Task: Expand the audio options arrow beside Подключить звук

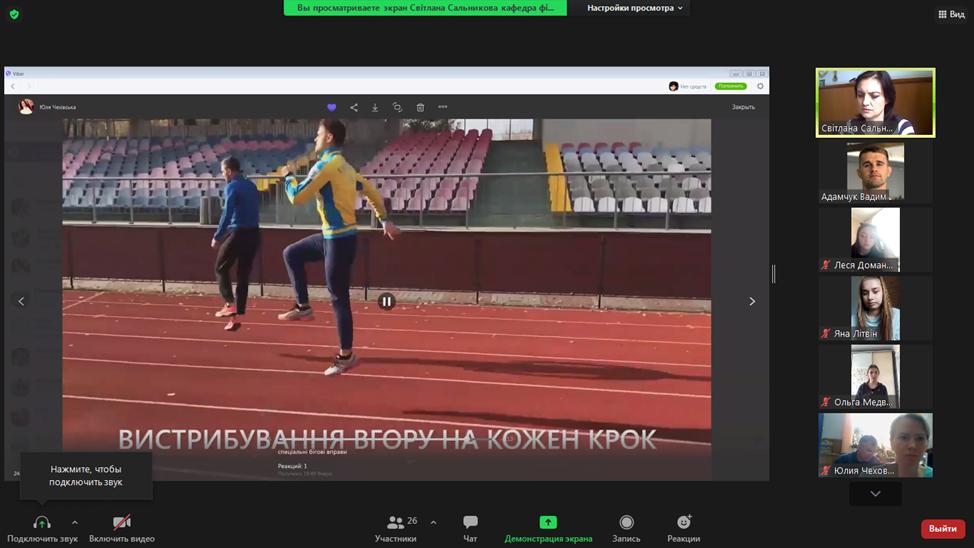Action: (x=75, y=522)
